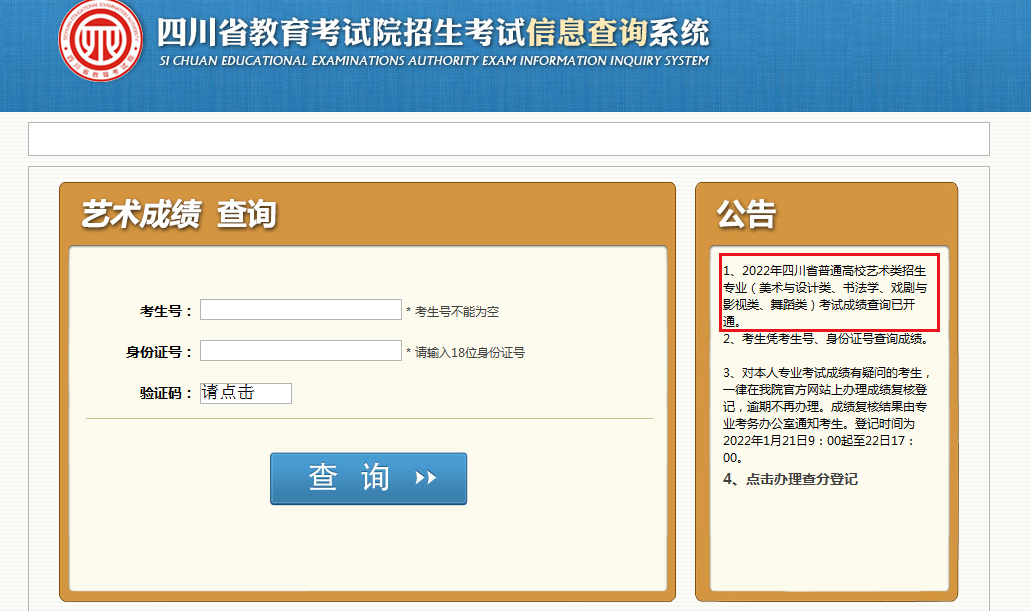Viewport: 1031px width, 611px height.
Task: Focus the 考生号 input field
Action: [x=300, y=310]
